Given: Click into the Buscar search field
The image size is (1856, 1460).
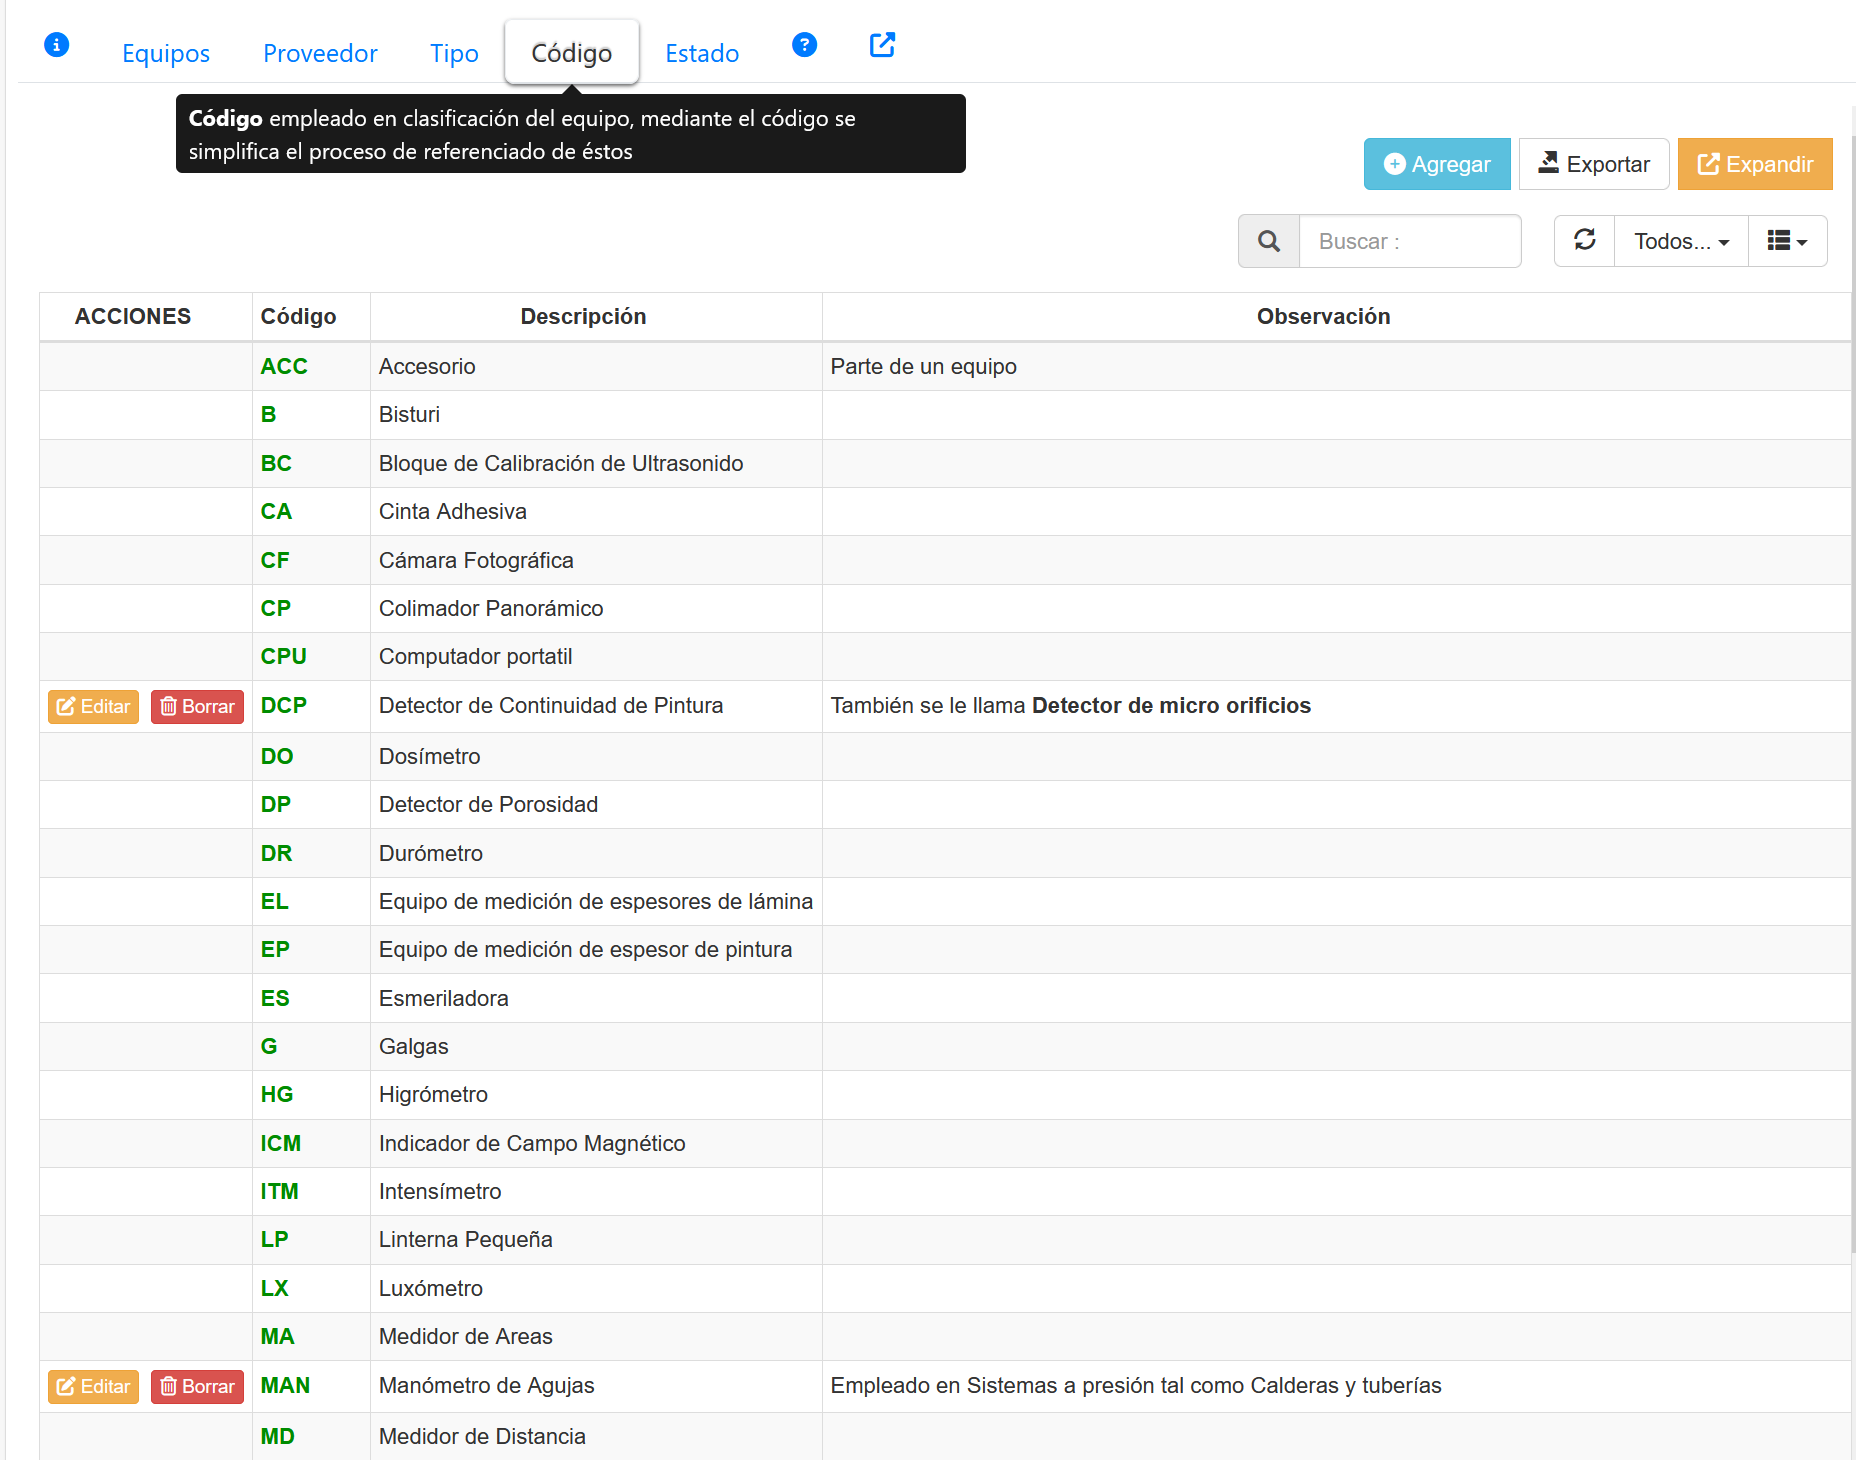Looking at the screenshot, I should (1409, 241).
